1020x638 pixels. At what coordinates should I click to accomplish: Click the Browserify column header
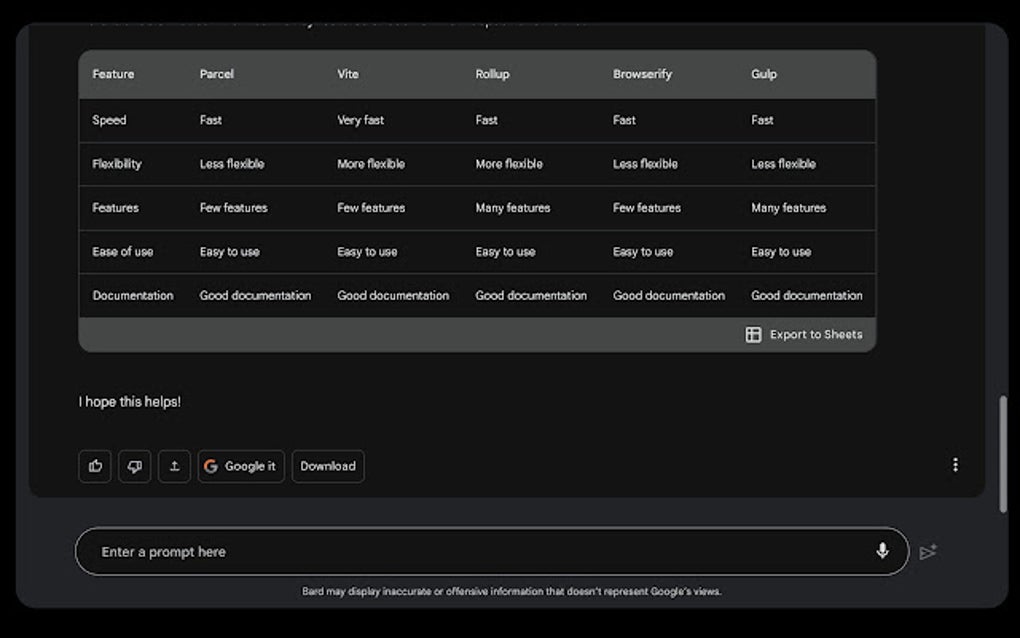click(642, 74)
